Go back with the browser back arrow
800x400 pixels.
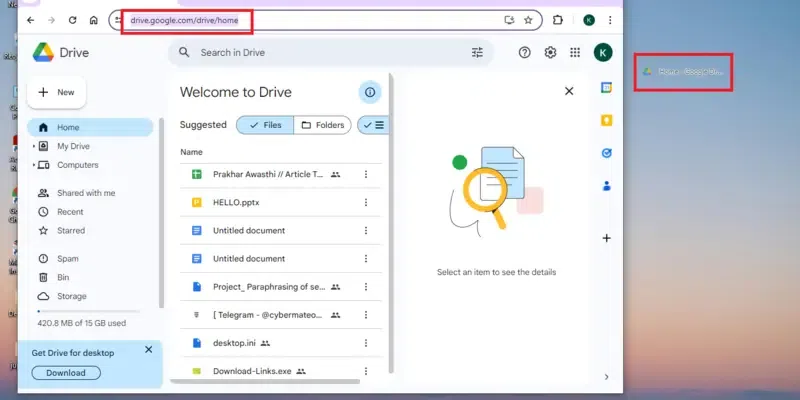click(31, 20)
